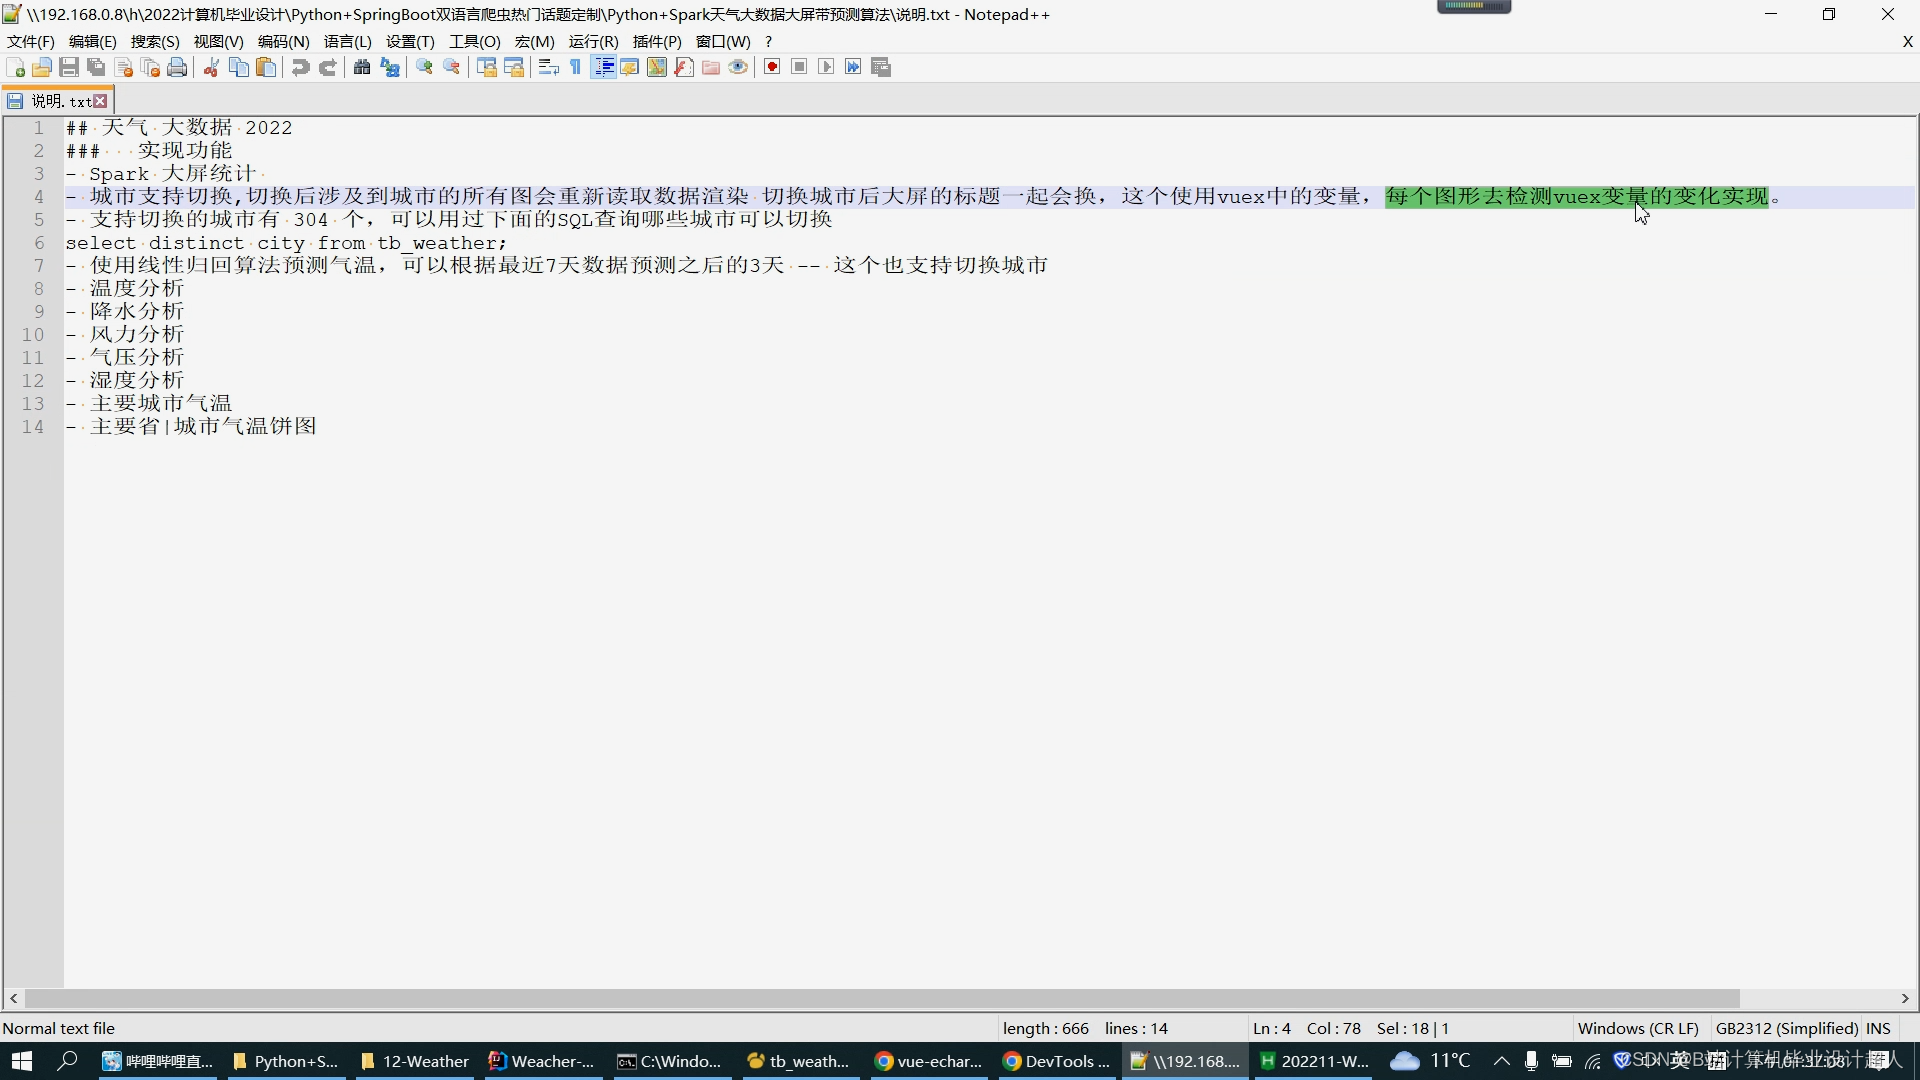Open the 插件(P) plugins menu

pyautogui.click(x=657, y=41)
